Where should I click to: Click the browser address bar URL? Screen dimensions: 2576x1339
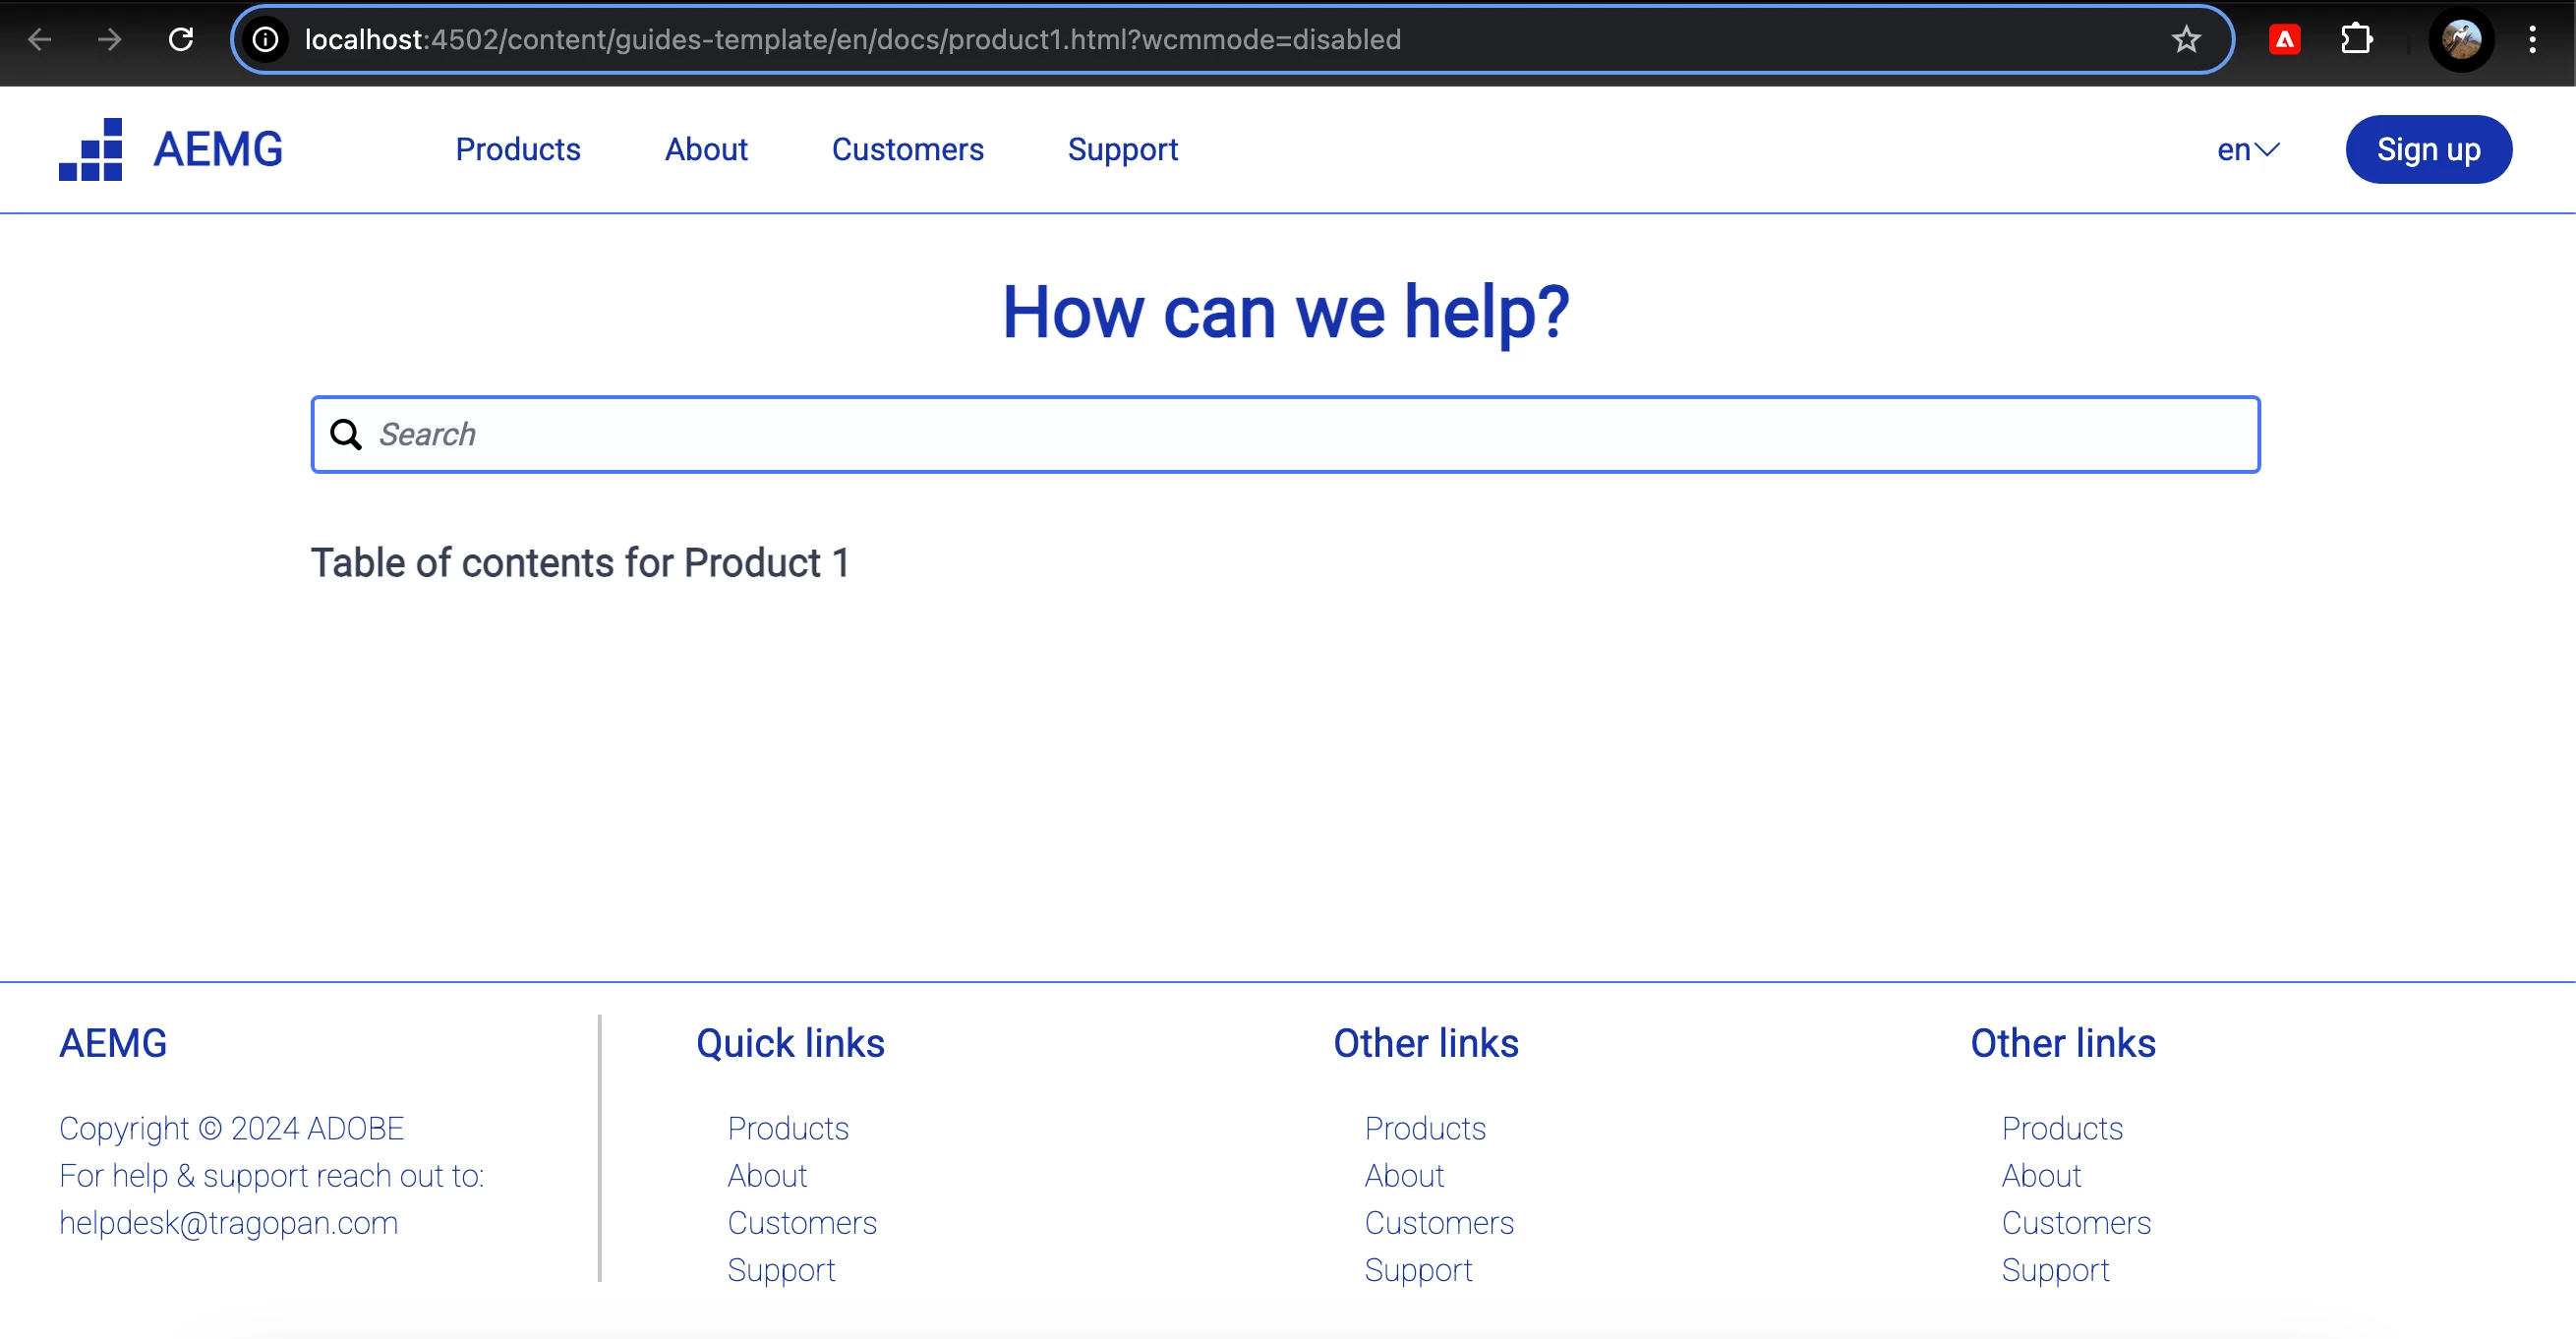[x=852, y=39]
